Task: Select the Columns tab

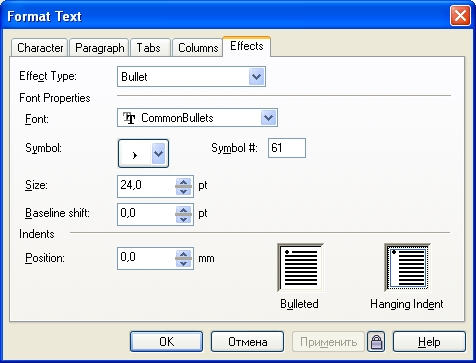Action: tap(198, 48)
